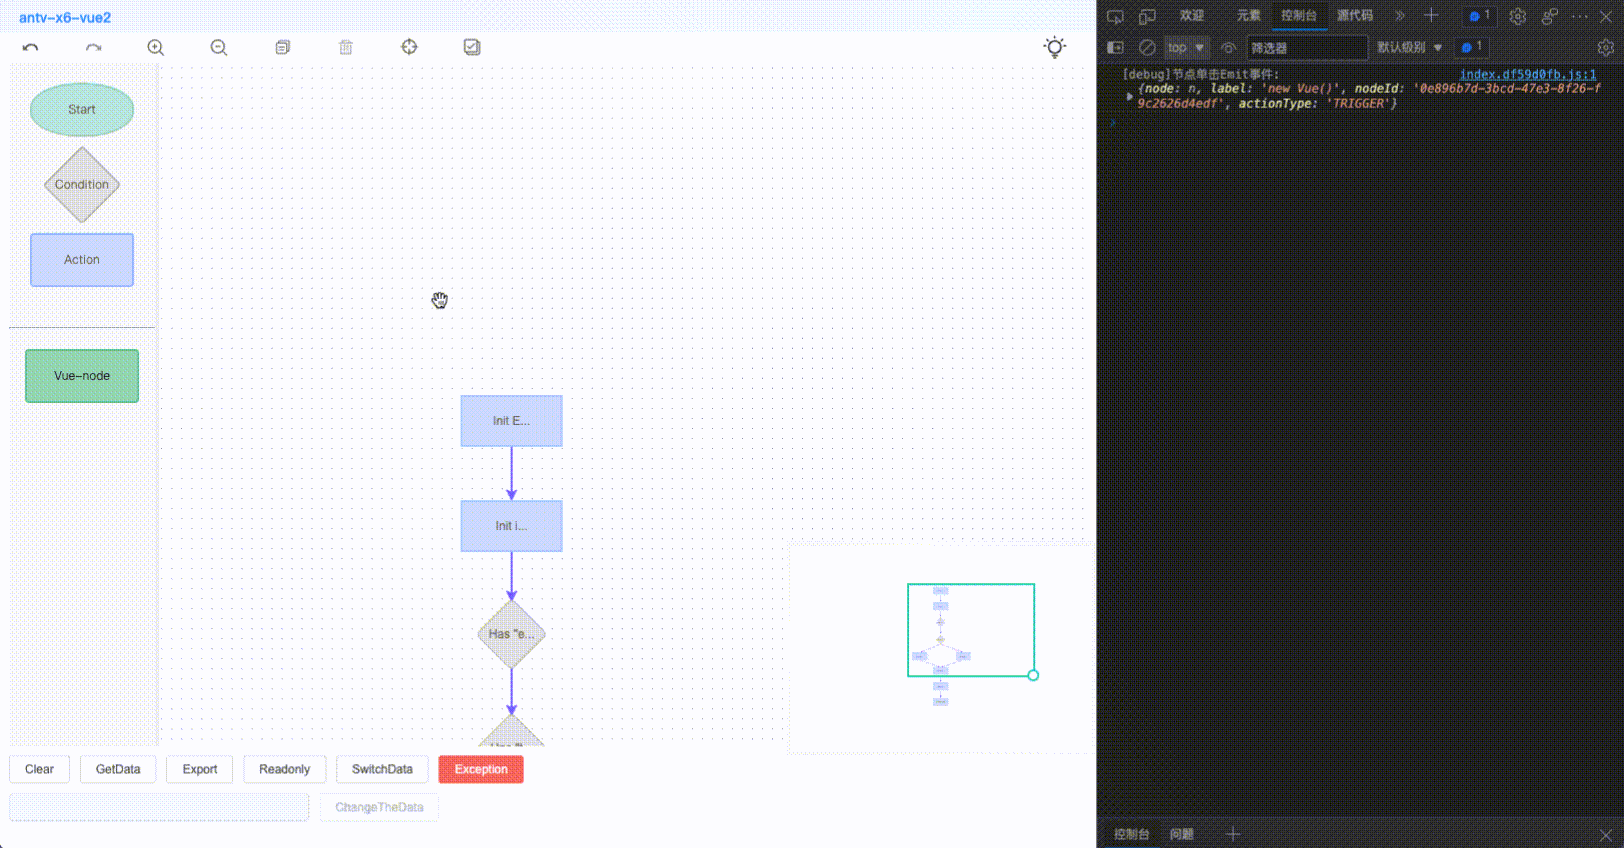The width and height of the screenshot is (1624, 848).
Task: Click the clear console icon
Action: [x=1148, y=47]
